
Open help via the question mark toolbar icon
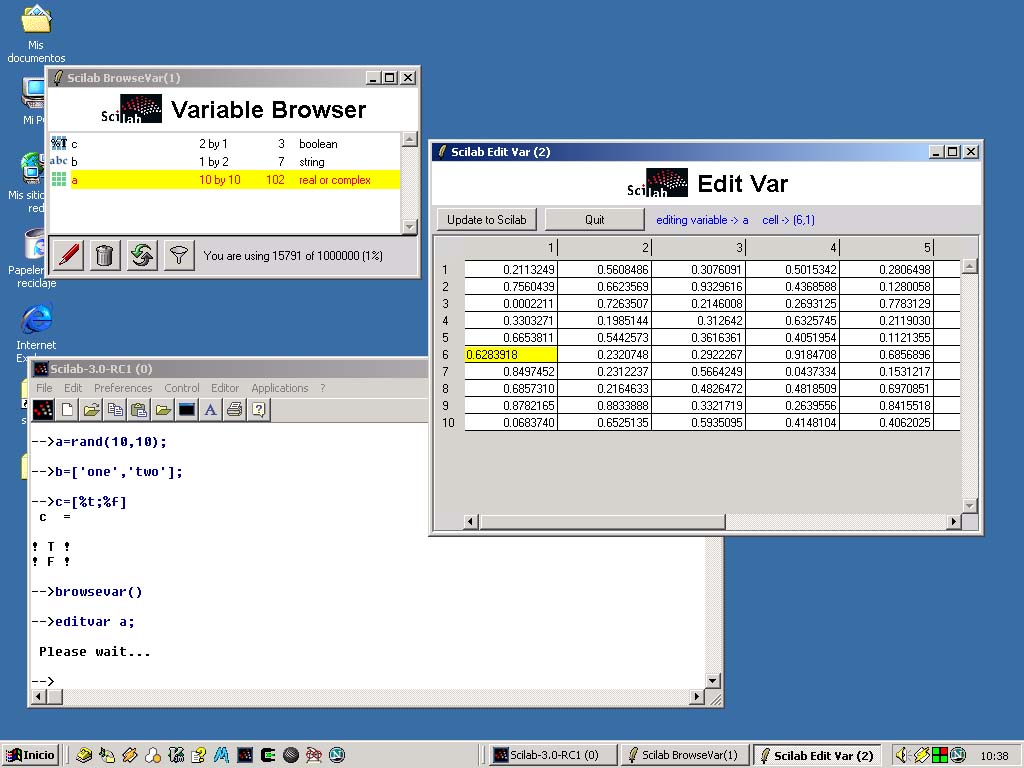tap(258, 409)
